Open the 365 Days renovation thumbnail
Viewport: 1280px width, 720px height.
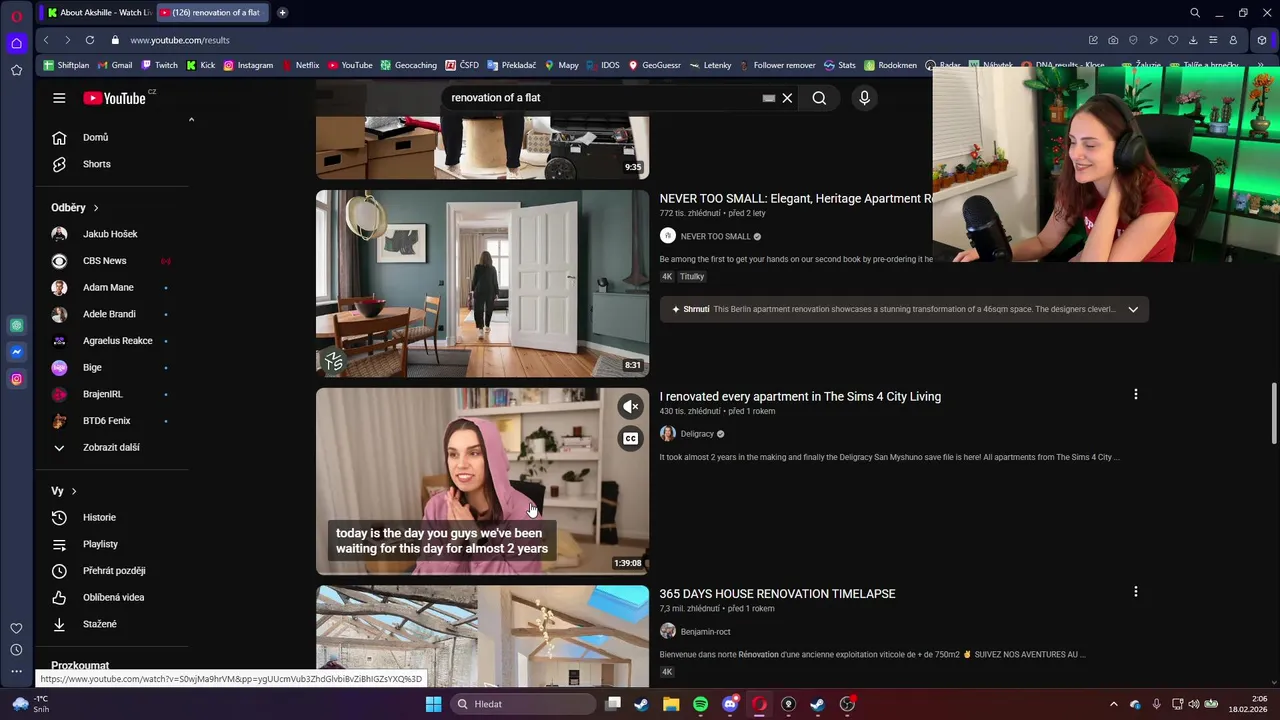point(482,636)
